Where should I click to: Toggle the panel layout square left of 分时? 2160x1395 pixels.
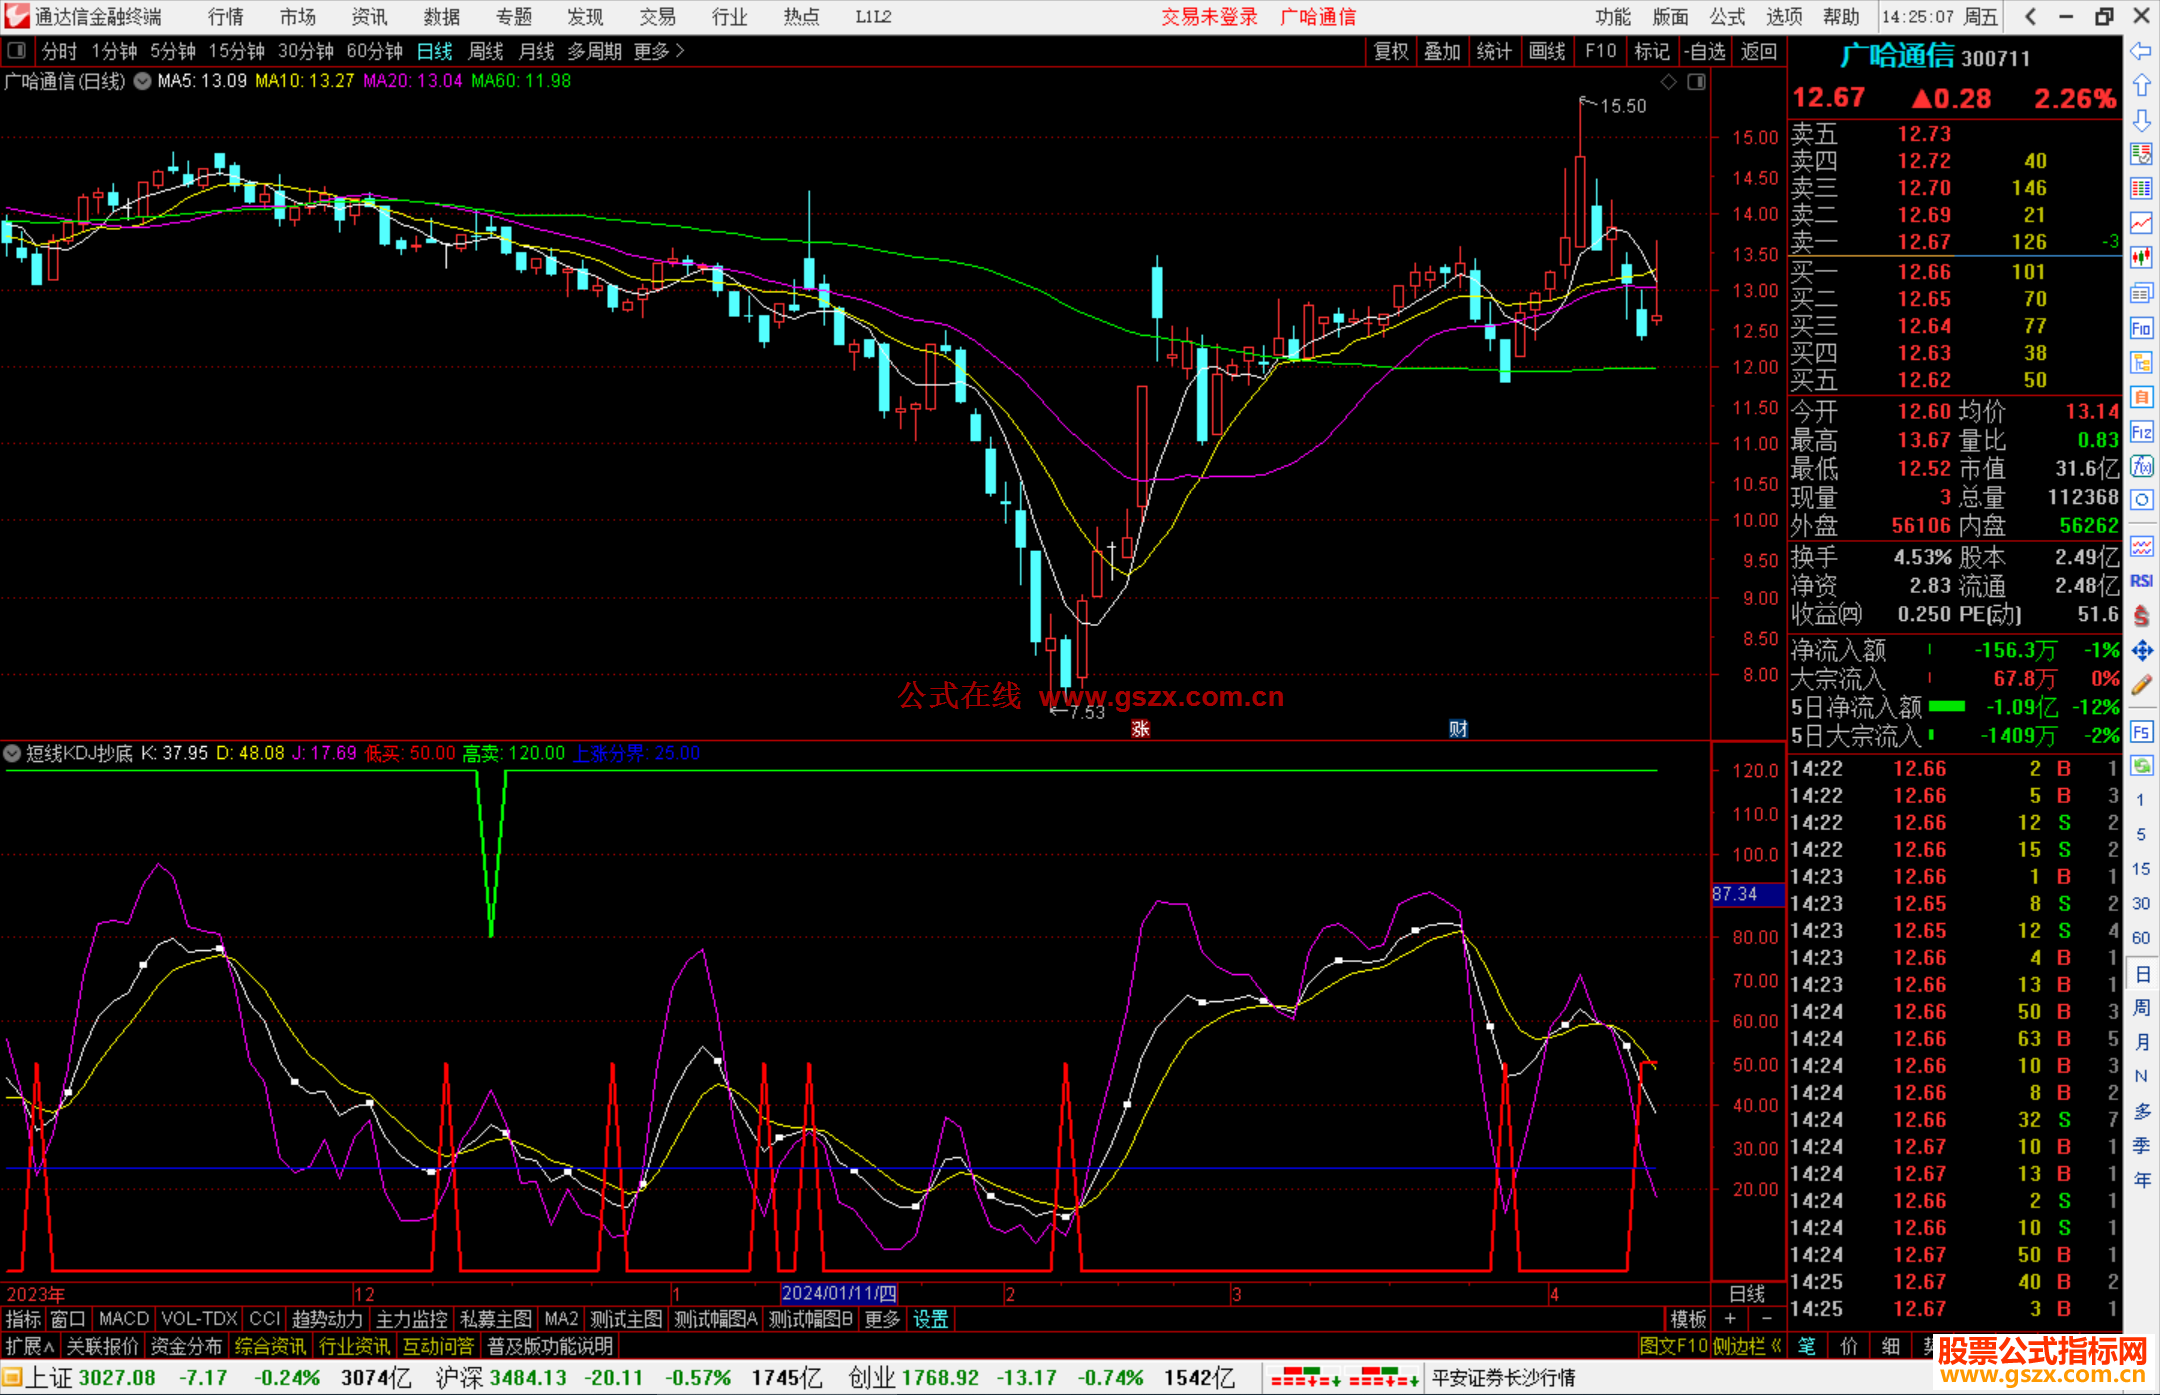coord(17,50)
